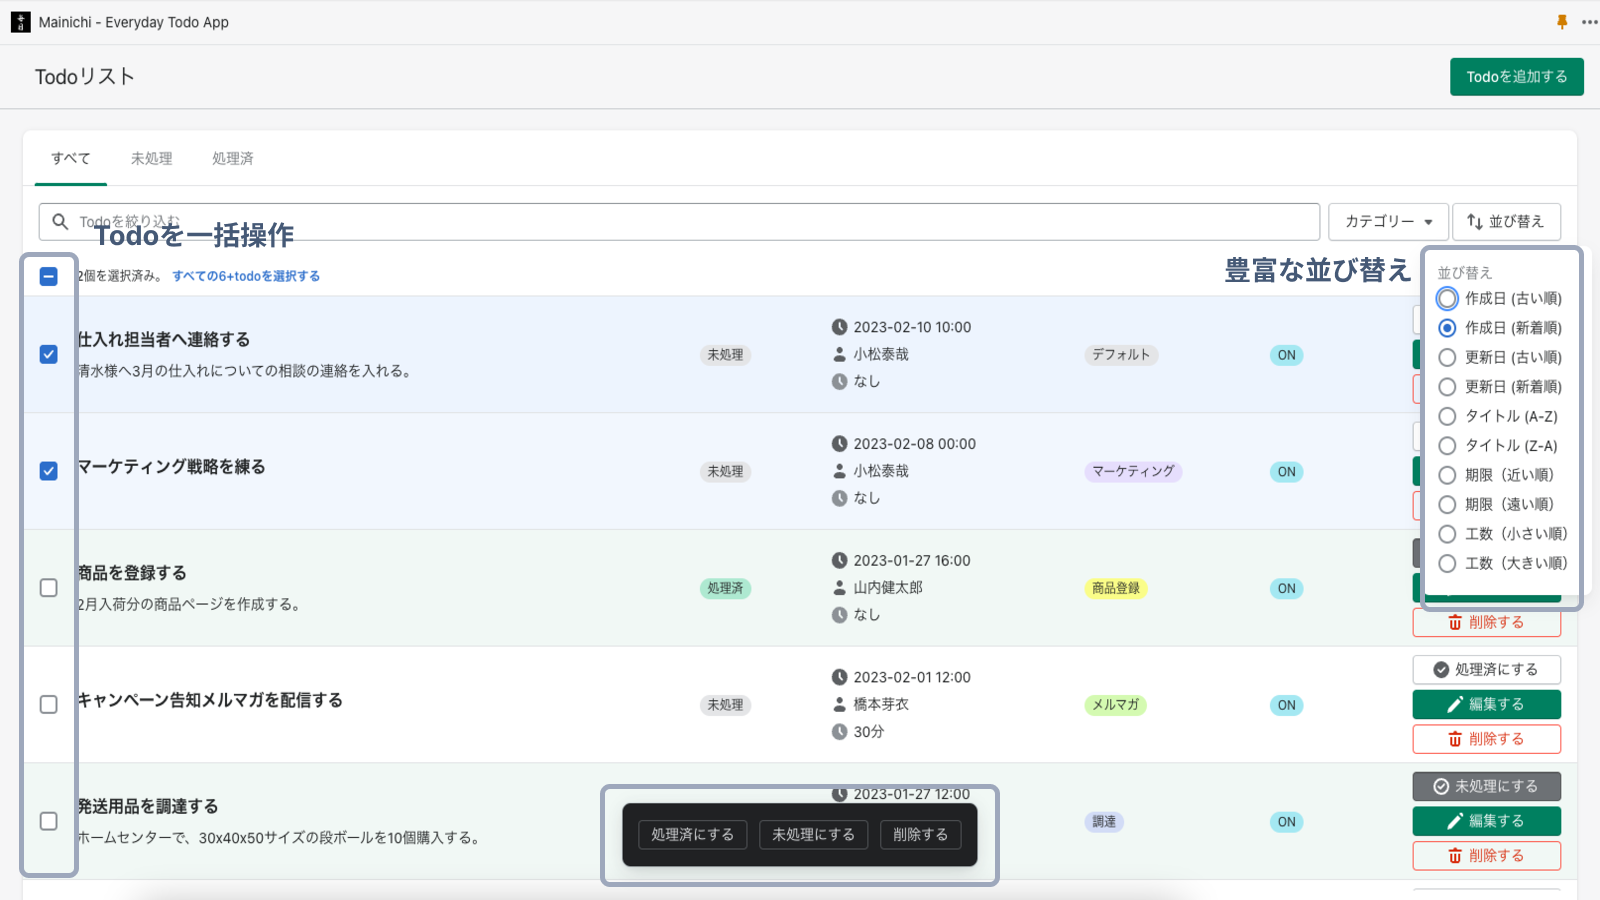The width and height of the screenshot is (1600, 900).
Task: Click the Mainichi app logo icon
Action: [21, 22]
